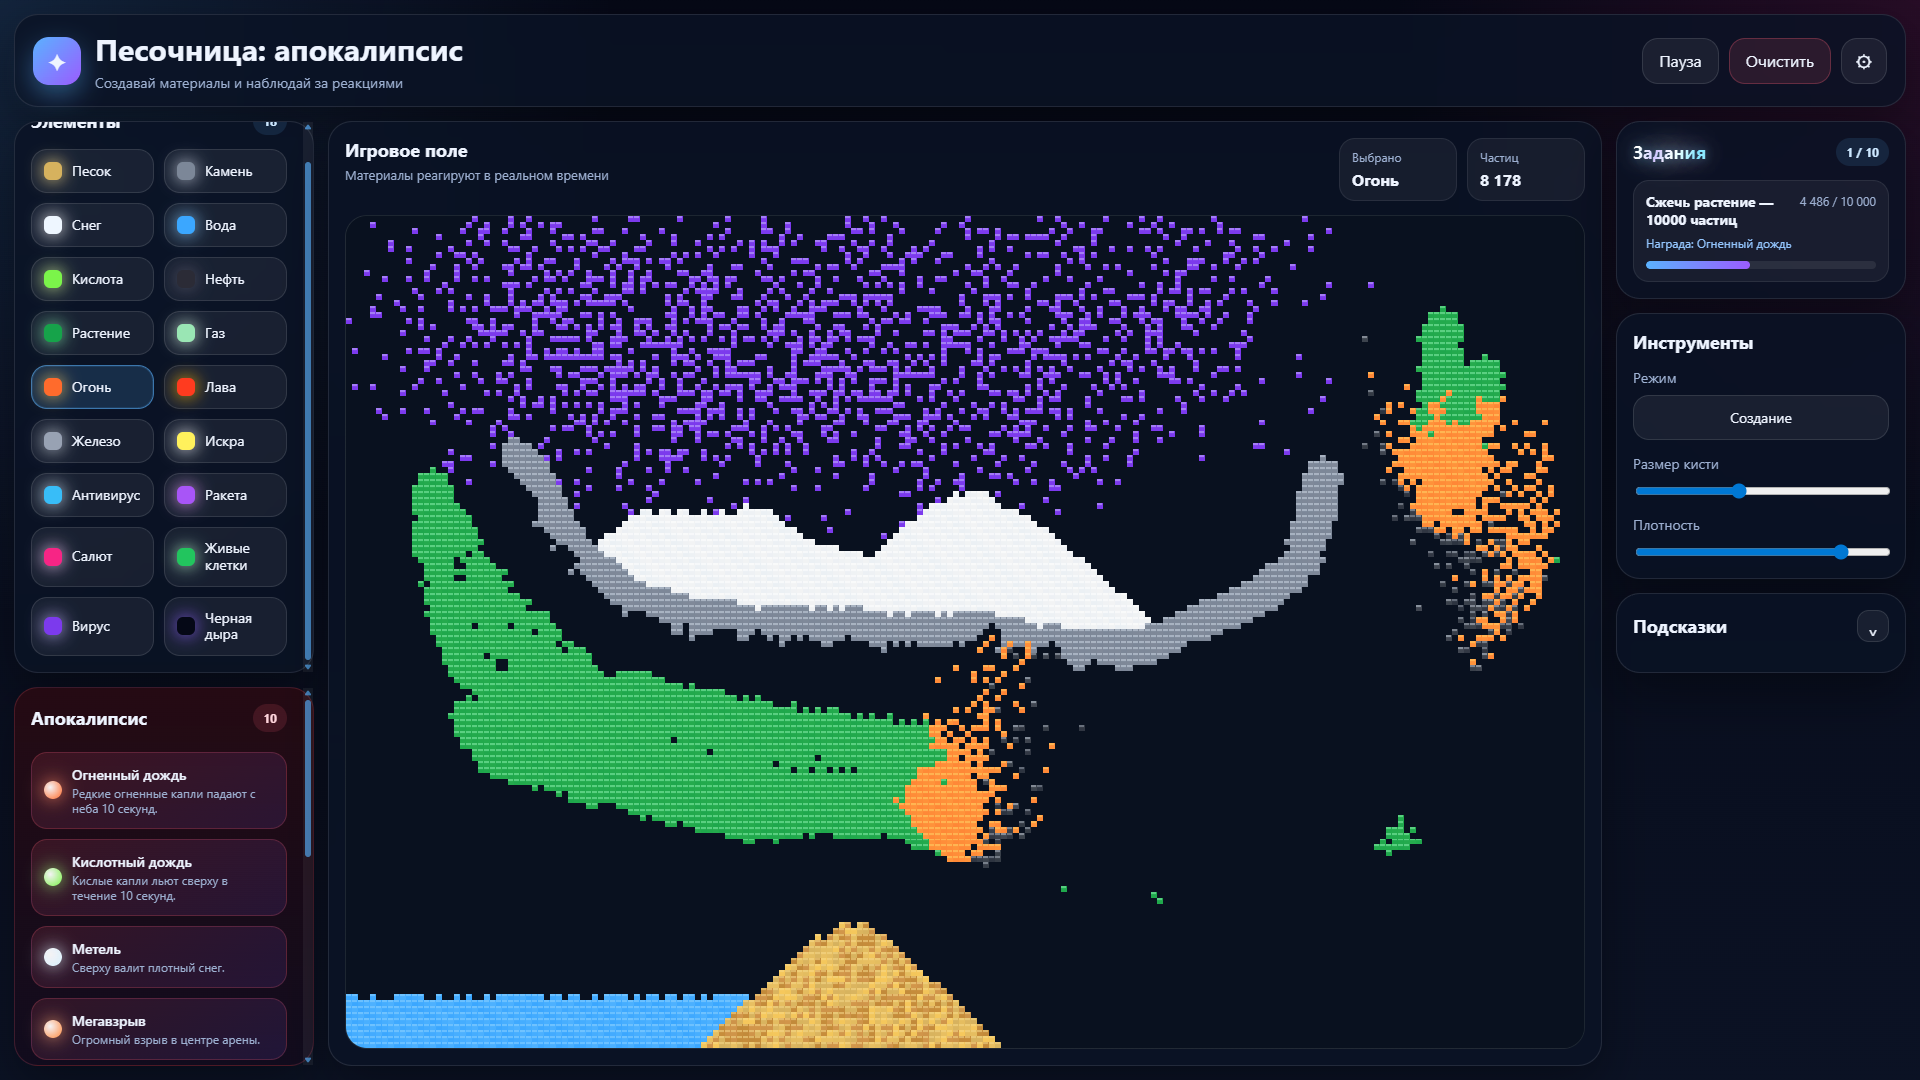Adjust the Размер кисти slider

pyautogui.click(x=1762, y=491)
